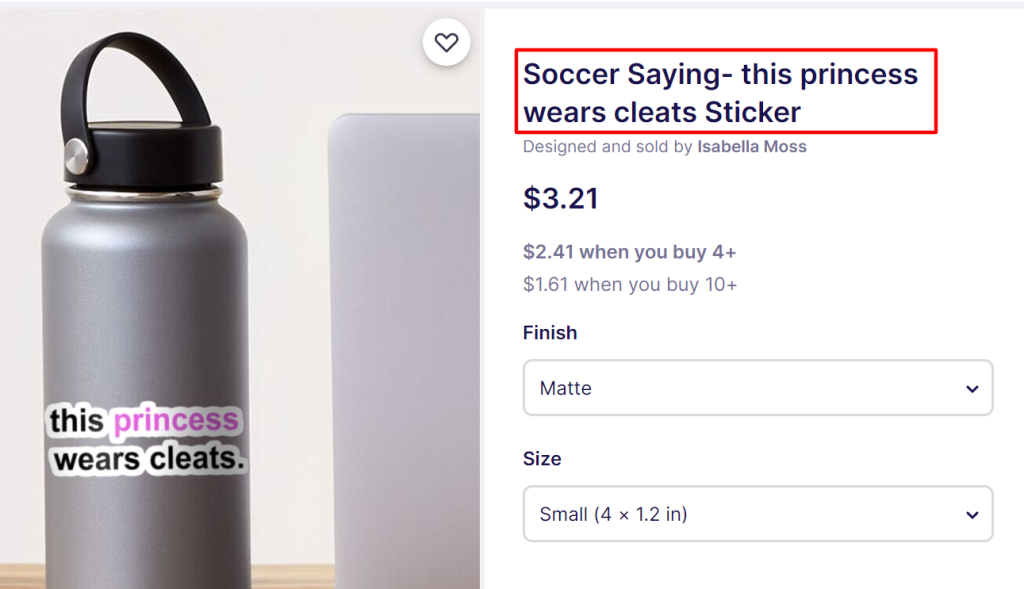Click the heart favorite icon
Viewport: 1024px width, 589px height.
pos(446,42)
